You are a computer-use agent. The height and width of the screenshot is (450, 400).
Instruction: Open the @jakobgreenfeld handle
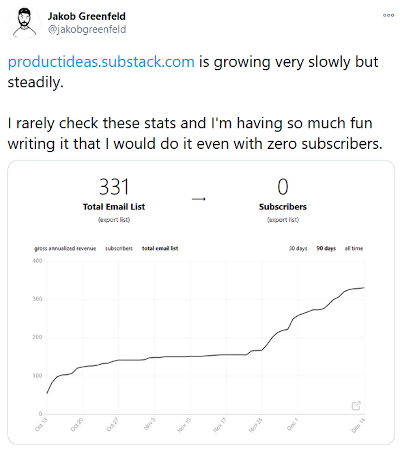87,30
